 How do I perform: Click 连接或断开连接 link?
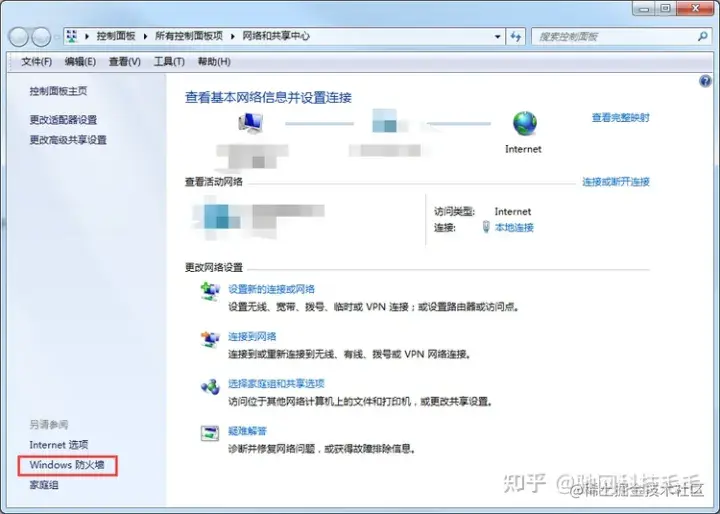tap(616, 182)
